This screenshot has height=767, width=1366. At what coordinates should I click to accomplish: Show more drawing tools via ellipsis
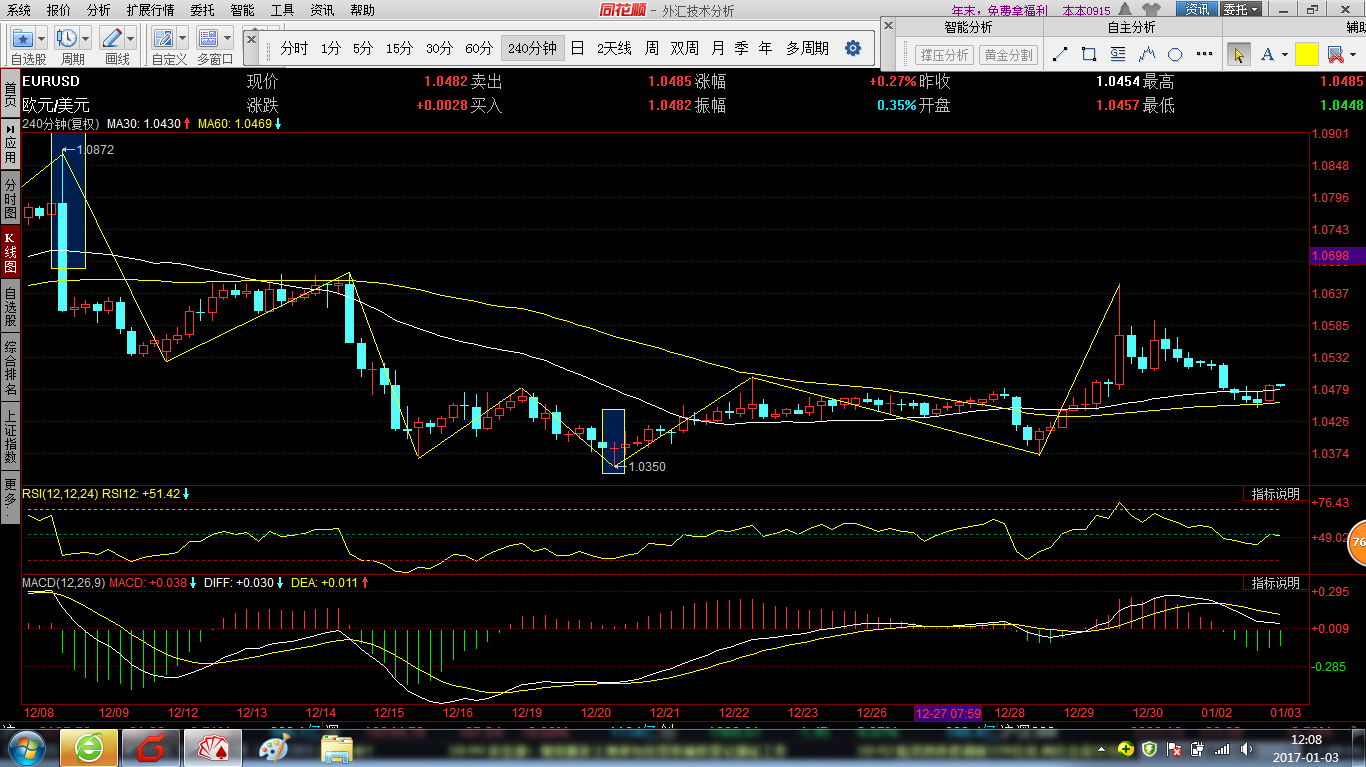point(1203,56)
